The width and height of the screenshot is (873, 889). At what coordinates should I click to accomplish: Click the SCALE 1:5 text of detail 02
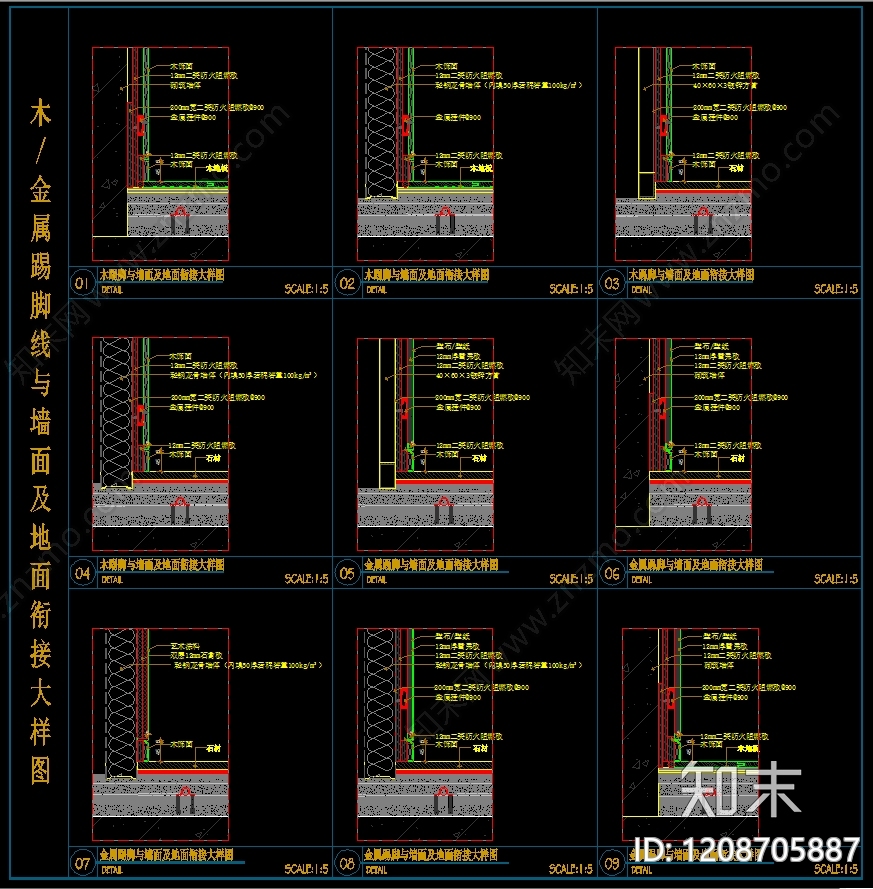point(571,289)
